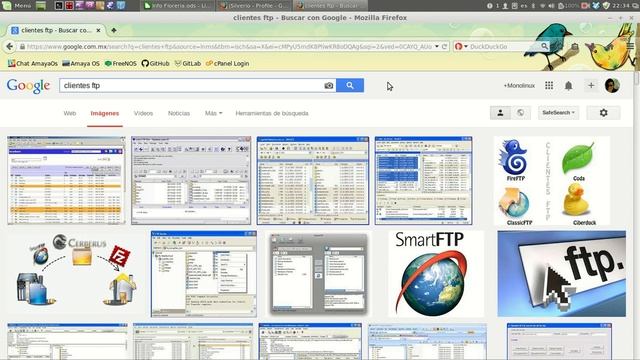Open the Google notifications bell

(x=568, y=85)
